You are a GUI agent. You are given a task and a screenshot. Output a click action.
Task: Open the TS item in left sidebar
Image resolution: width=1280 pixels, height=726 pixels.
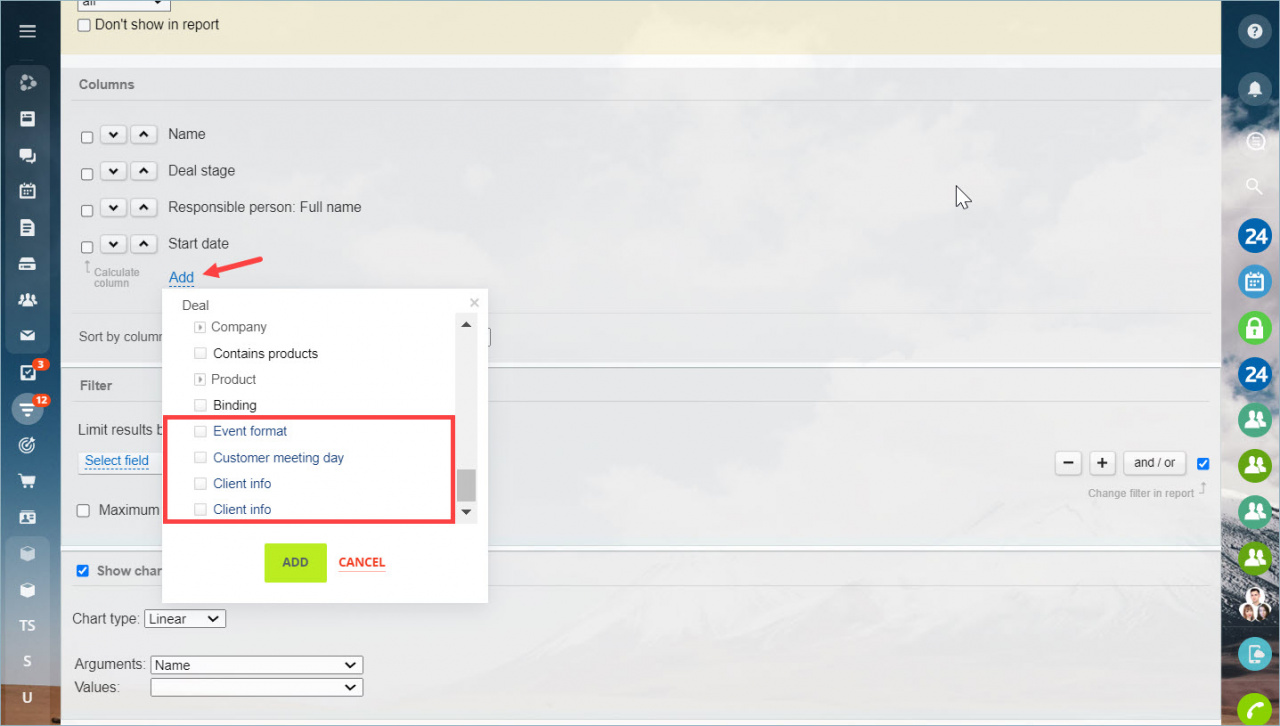pos(27,625)
